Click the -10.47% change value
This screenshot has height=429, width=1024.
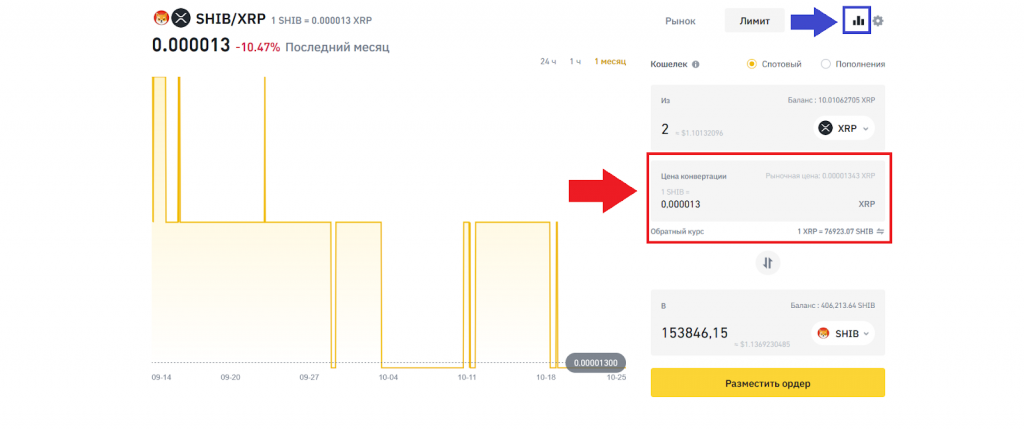(258, 47)
